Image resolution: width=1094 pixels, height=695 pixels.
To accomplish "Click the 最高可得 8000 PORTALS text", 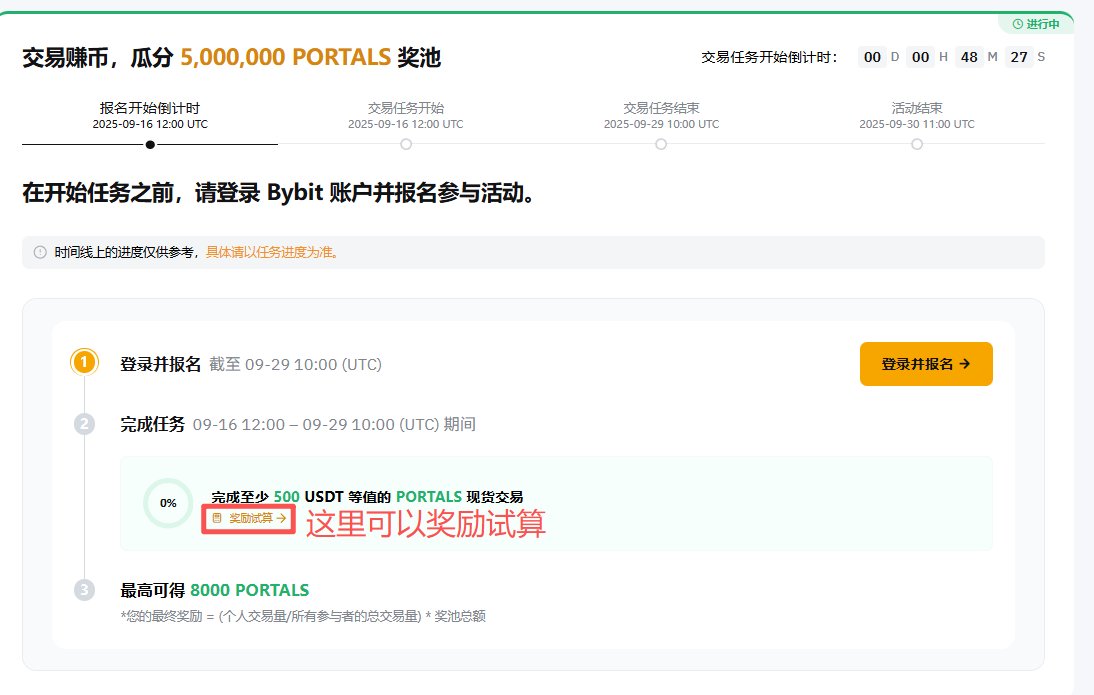I will point(215,590).
